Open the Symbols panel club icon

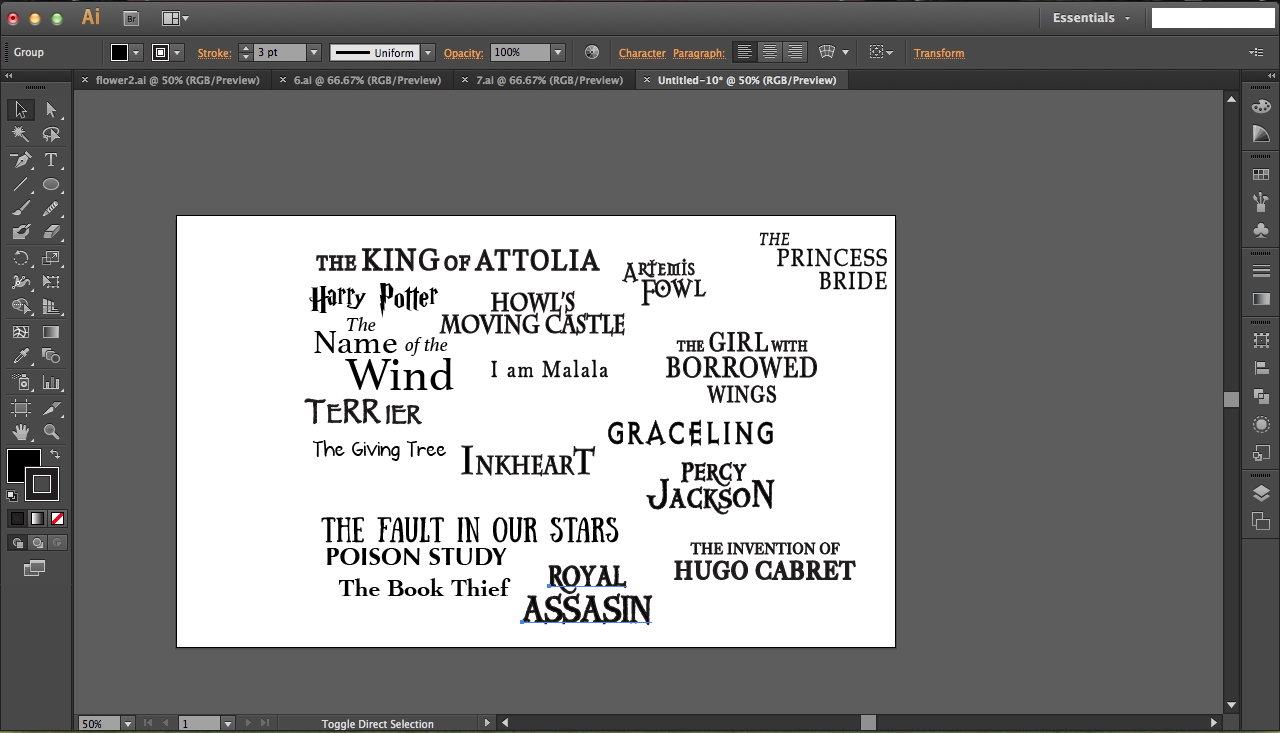point(1261,231)
